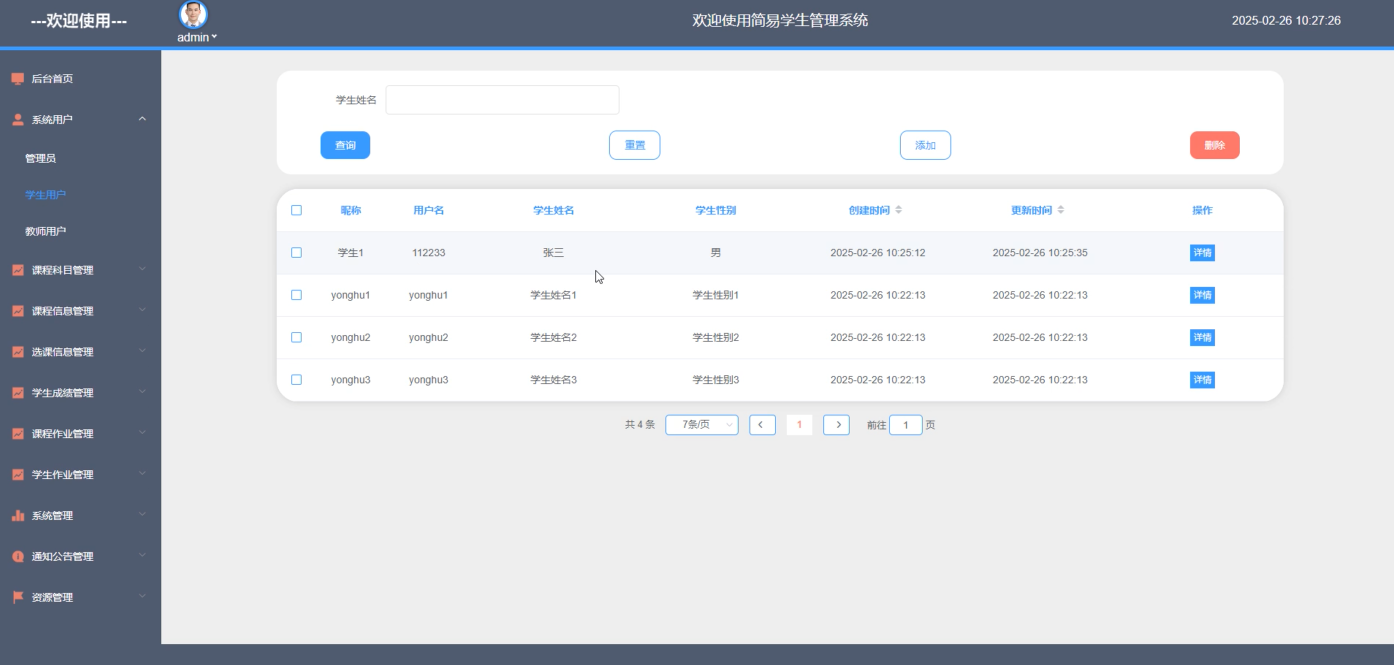Expand 资源管理 menu chevron
The width and height of the screenshot is (1394, 665).
click(142, 597)
